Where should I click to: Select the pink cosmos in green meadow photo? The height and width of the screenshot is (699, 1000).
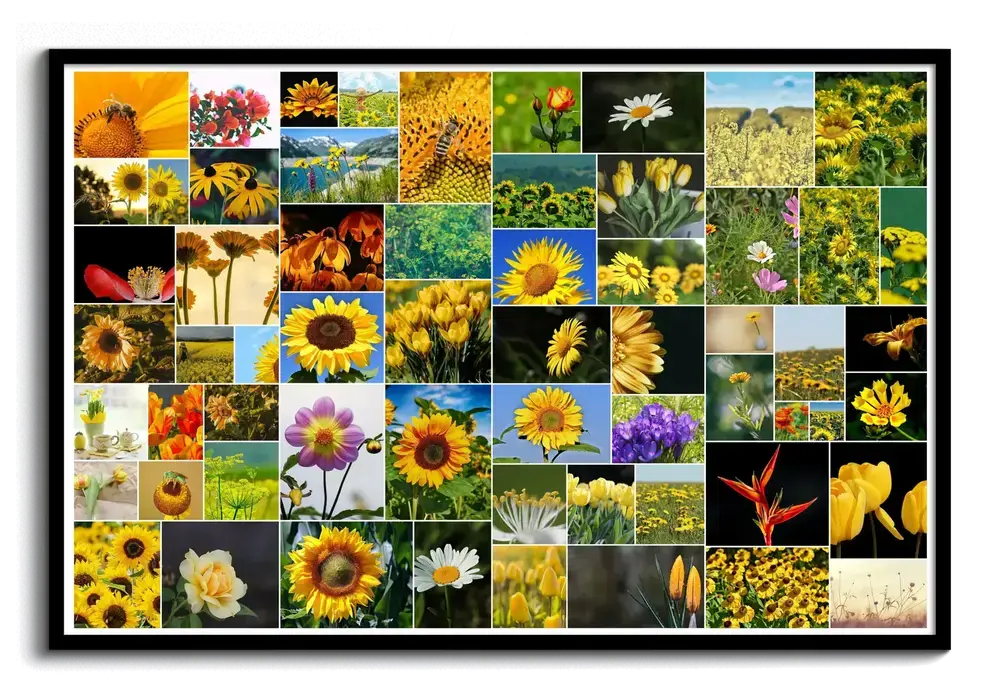pyautogui.click(x=752, y=246)
